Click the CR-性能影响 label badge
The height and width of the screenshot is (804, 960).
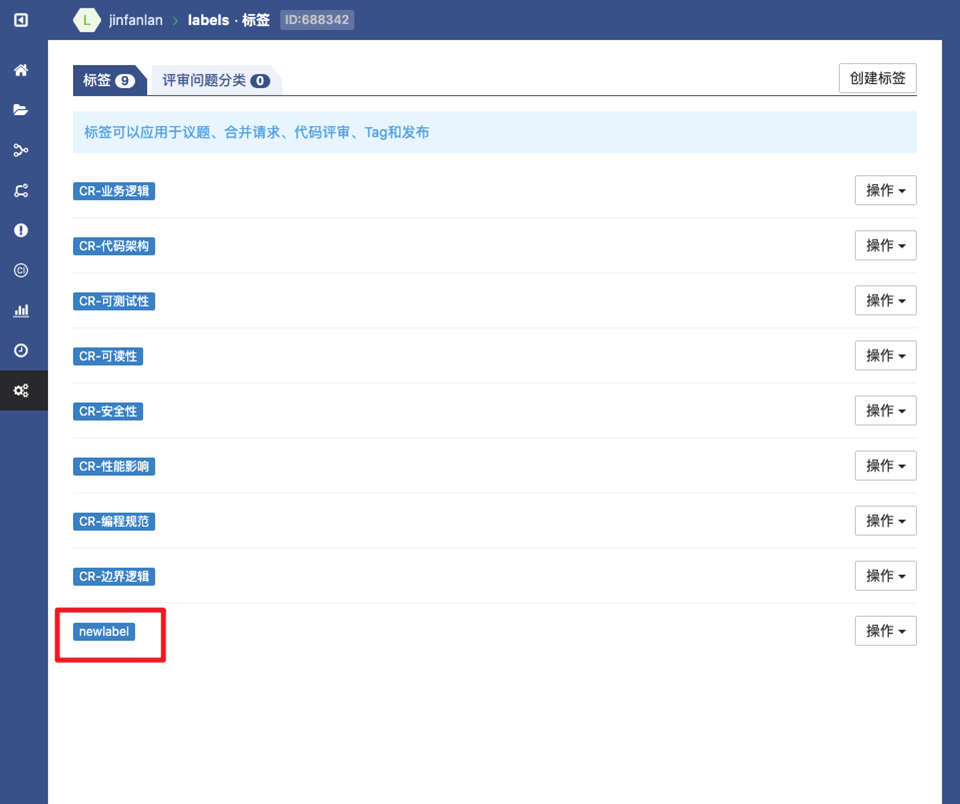pyautogui.click(x=114, y=466)
